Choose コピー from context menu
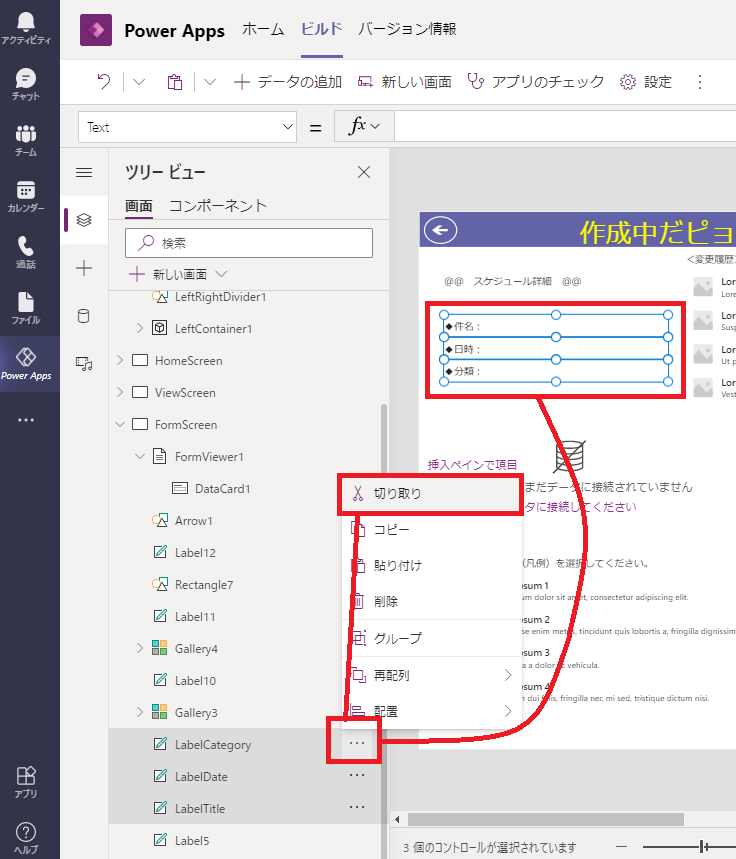 tap(431, 530)
